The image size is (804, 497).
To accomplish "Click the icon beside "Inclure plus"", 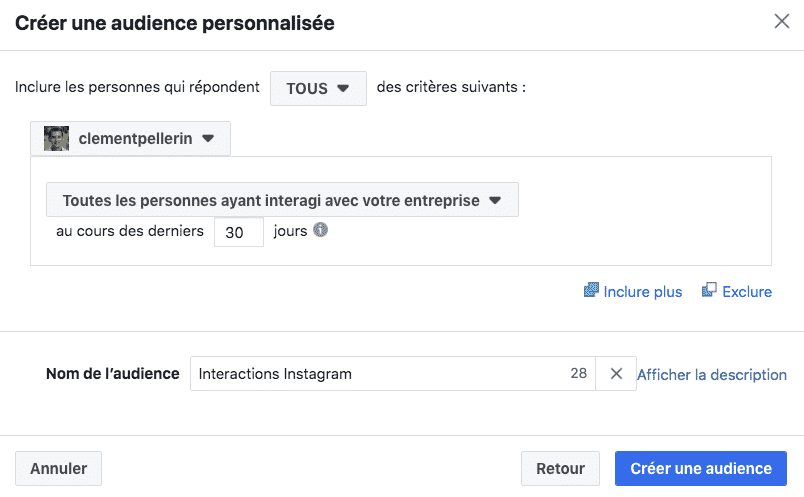I will (x=591, y=291).
